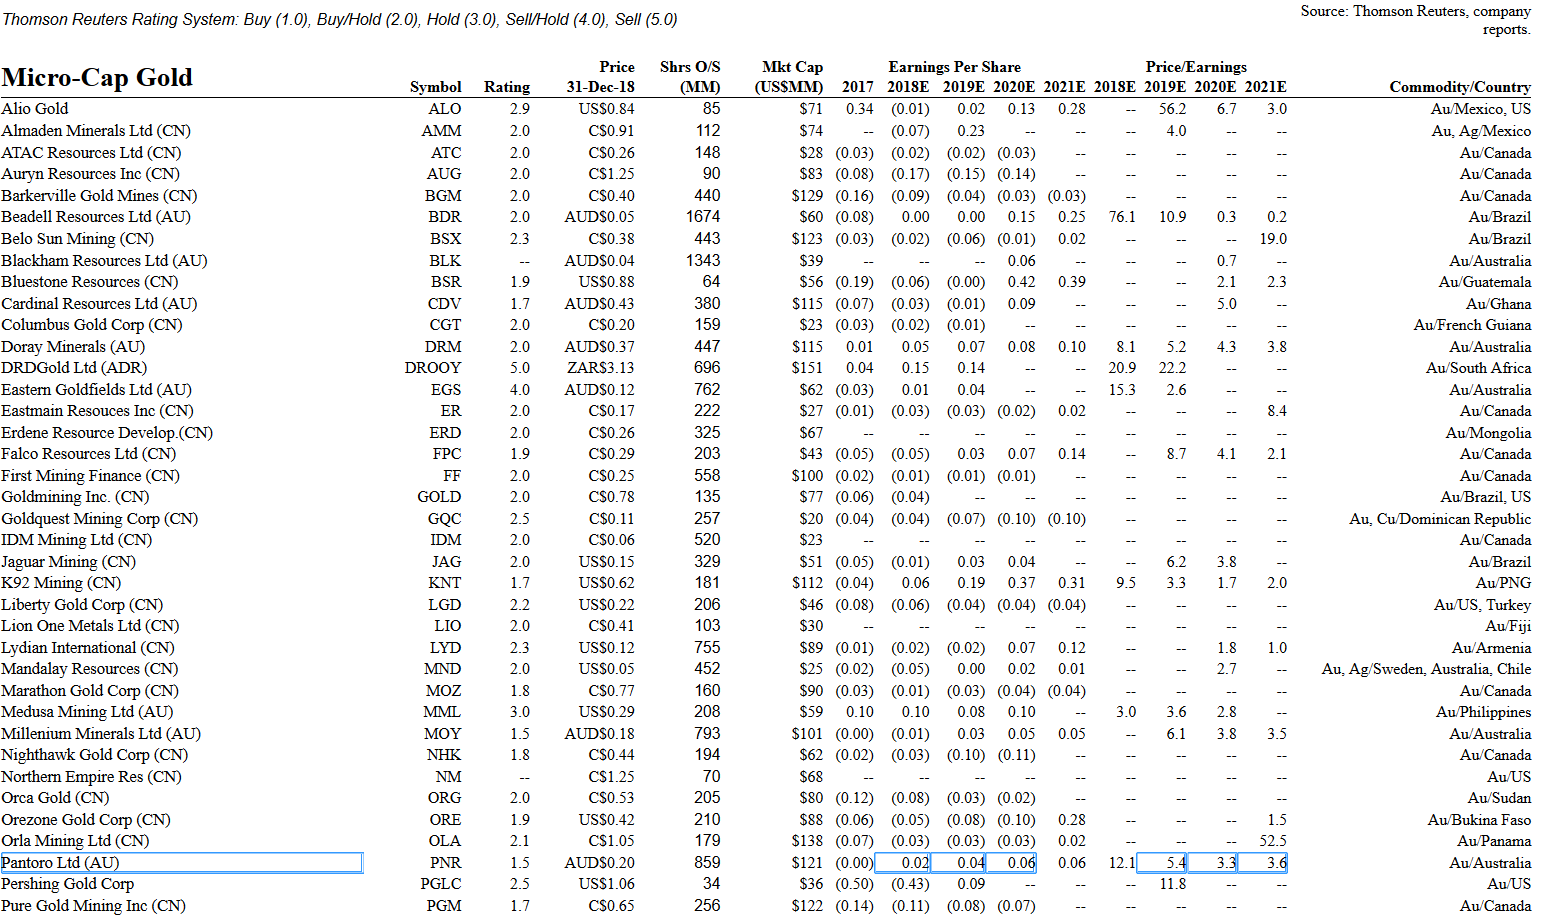
Task: Click the "Eastern Goldfields Ltd (AU)" company name
Action: point(96,390)
